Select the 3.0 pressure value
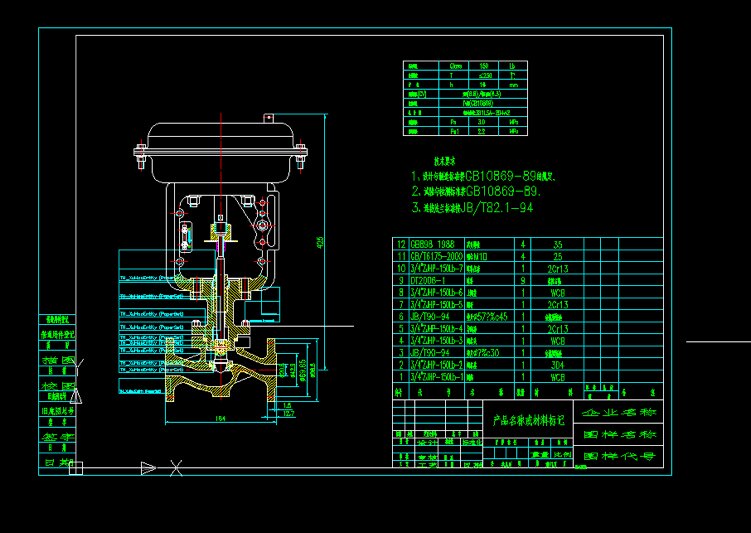 (x=482, y=122)
